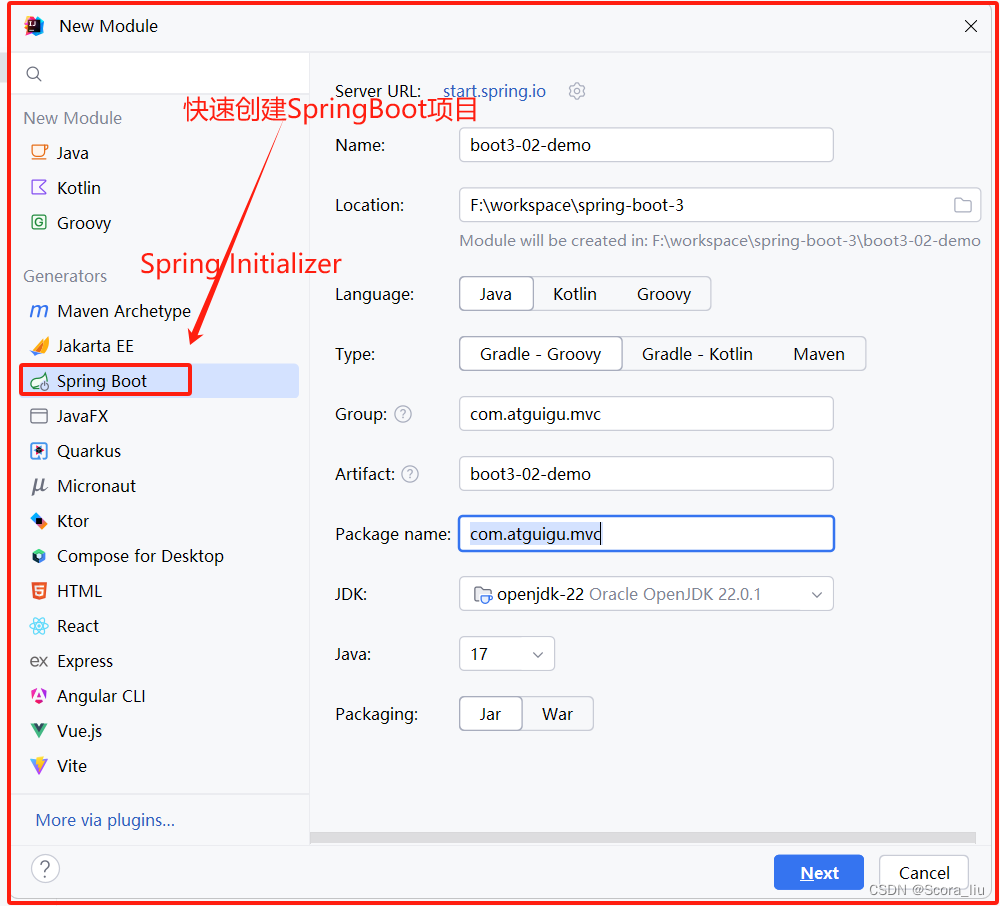Image resolution: width=1000 pixels, height=906 pixels.
Task: Click the Vite lightning icon
Action: click(x=39, y=766)
